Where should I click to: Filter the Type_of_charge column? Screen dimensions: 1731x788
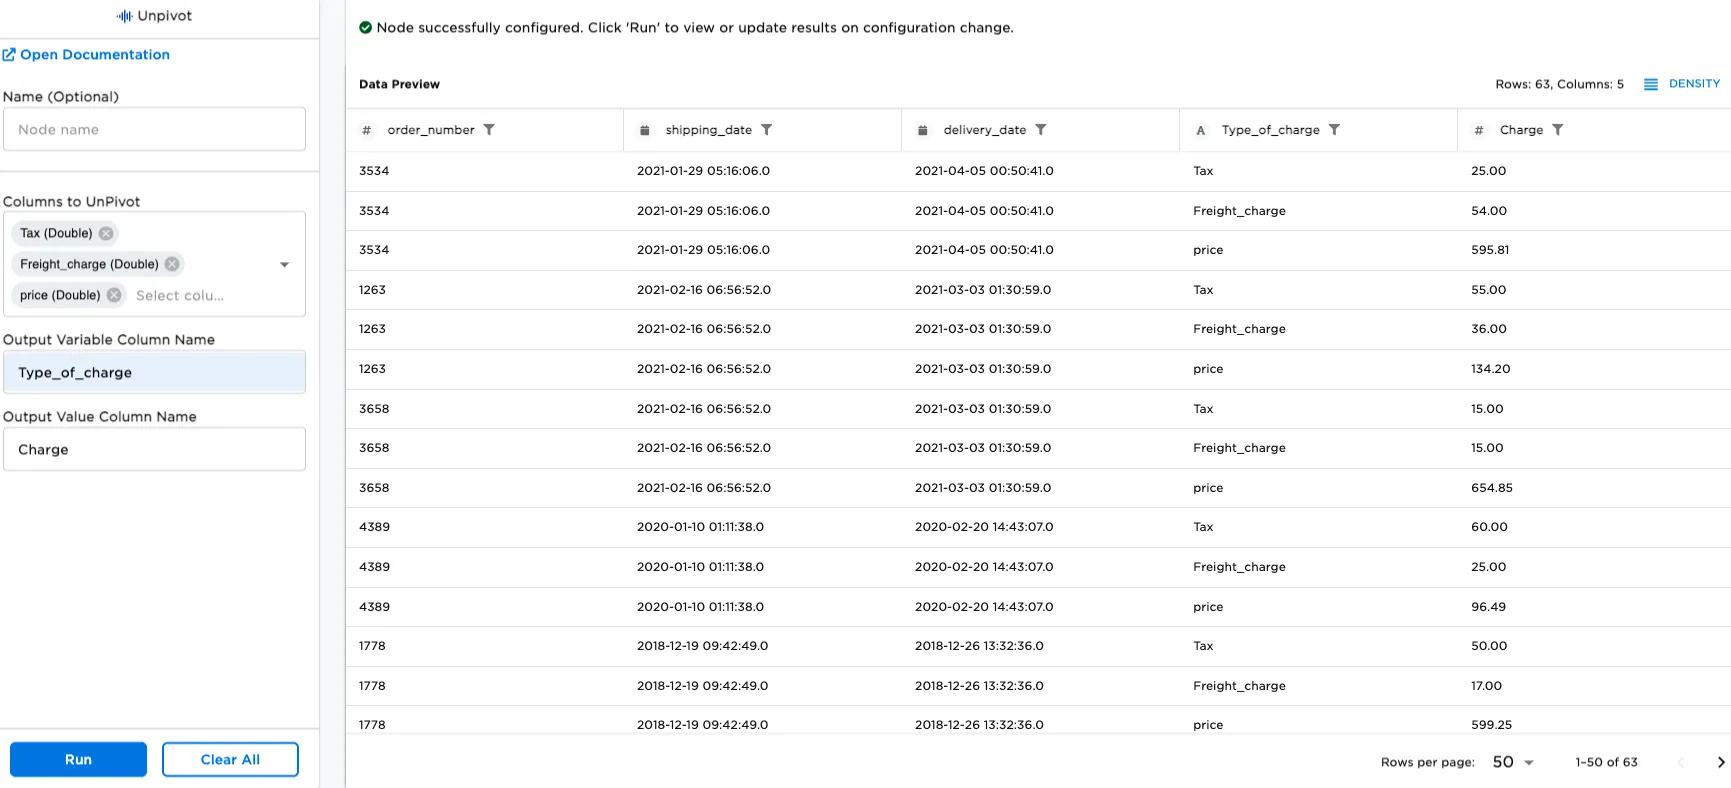(x=1334, y=130)
